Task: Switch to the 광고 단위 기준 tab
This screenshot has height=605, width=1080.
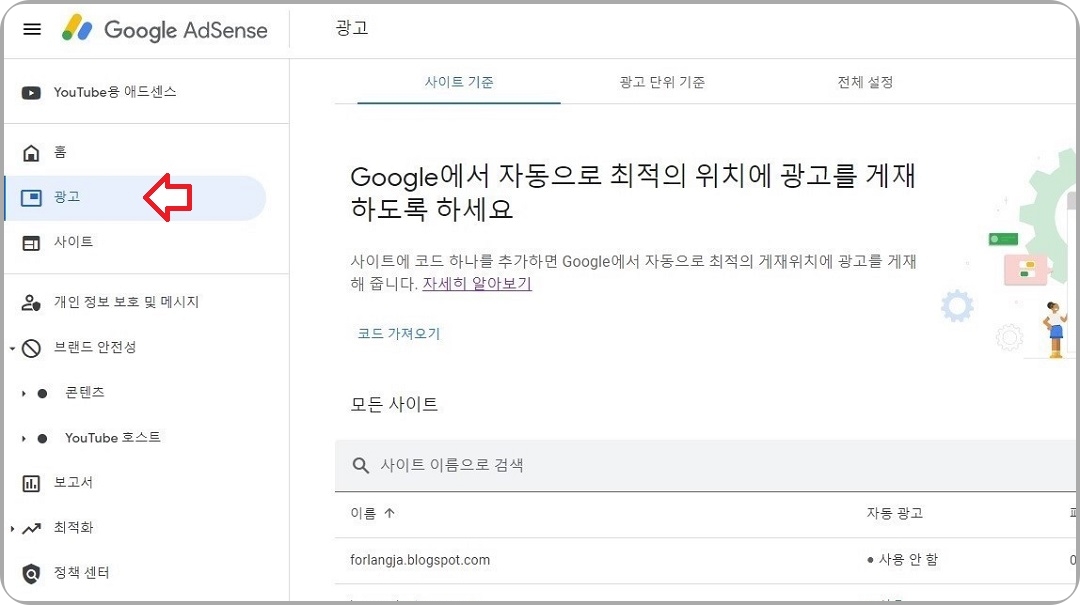Action: pyautogui.click(x=662, y=84)
